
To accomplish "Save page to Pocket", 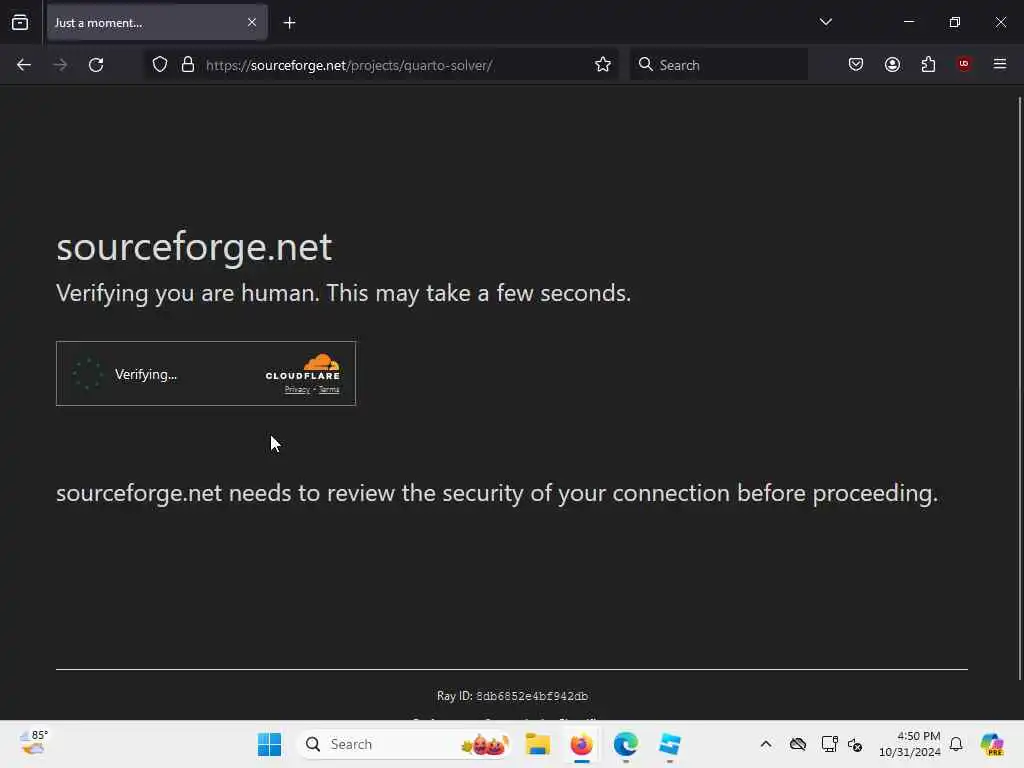I will coord(856,64).
